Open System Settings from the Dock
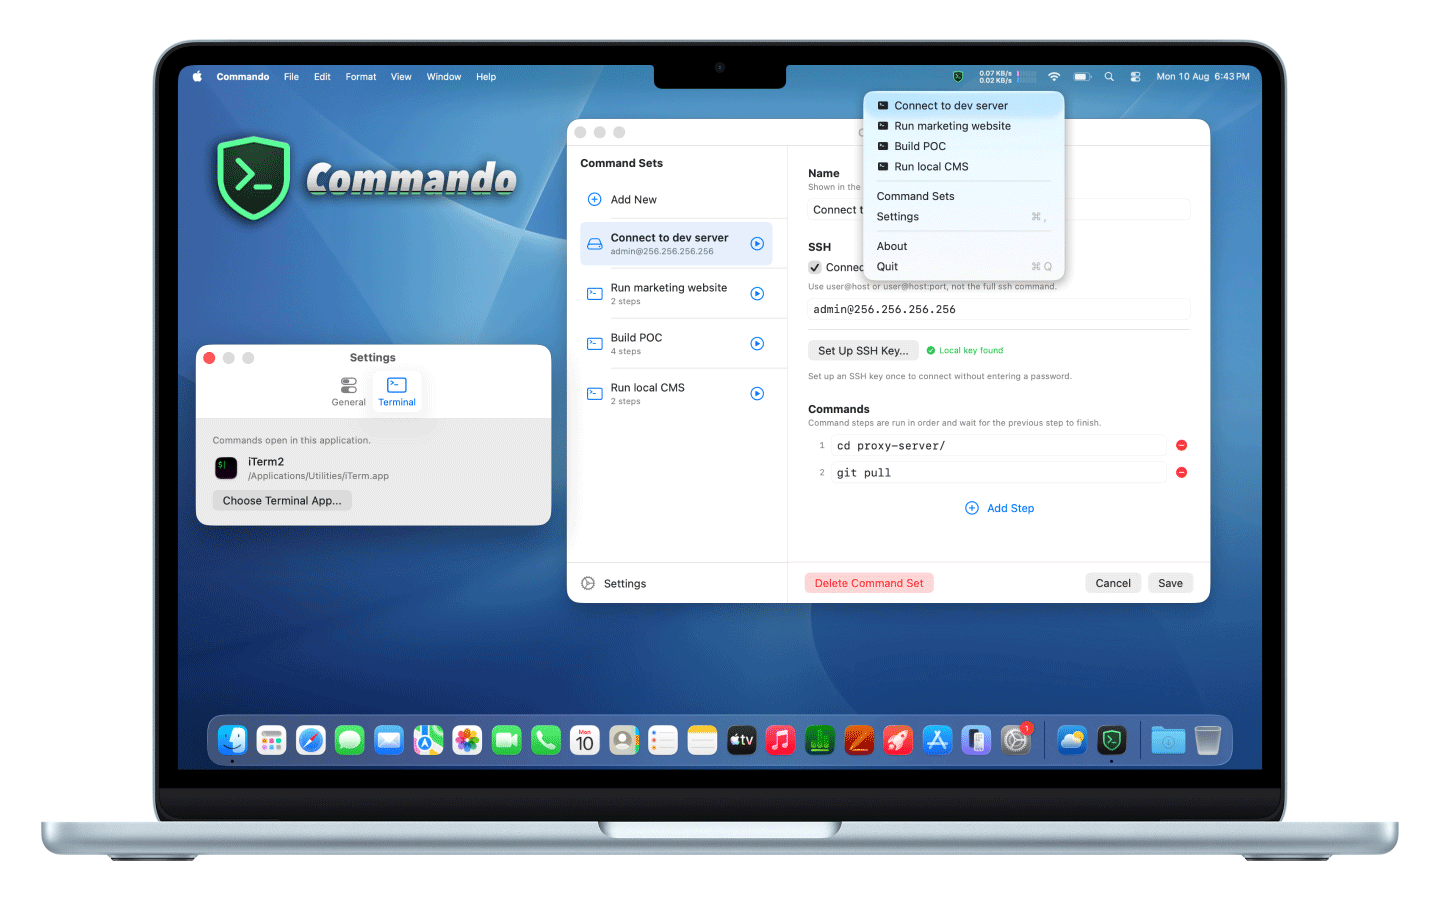This screenshot has width=1440, height=900. coord(1016,740)
